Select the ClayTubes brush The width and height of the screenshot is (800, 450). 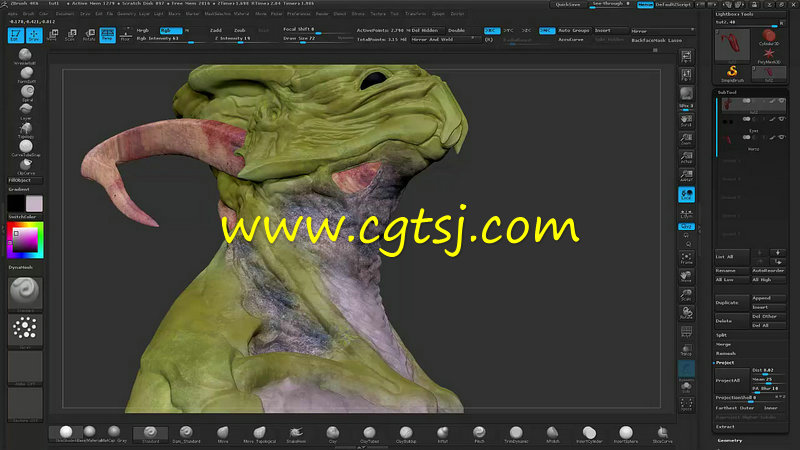click(369, 434)
